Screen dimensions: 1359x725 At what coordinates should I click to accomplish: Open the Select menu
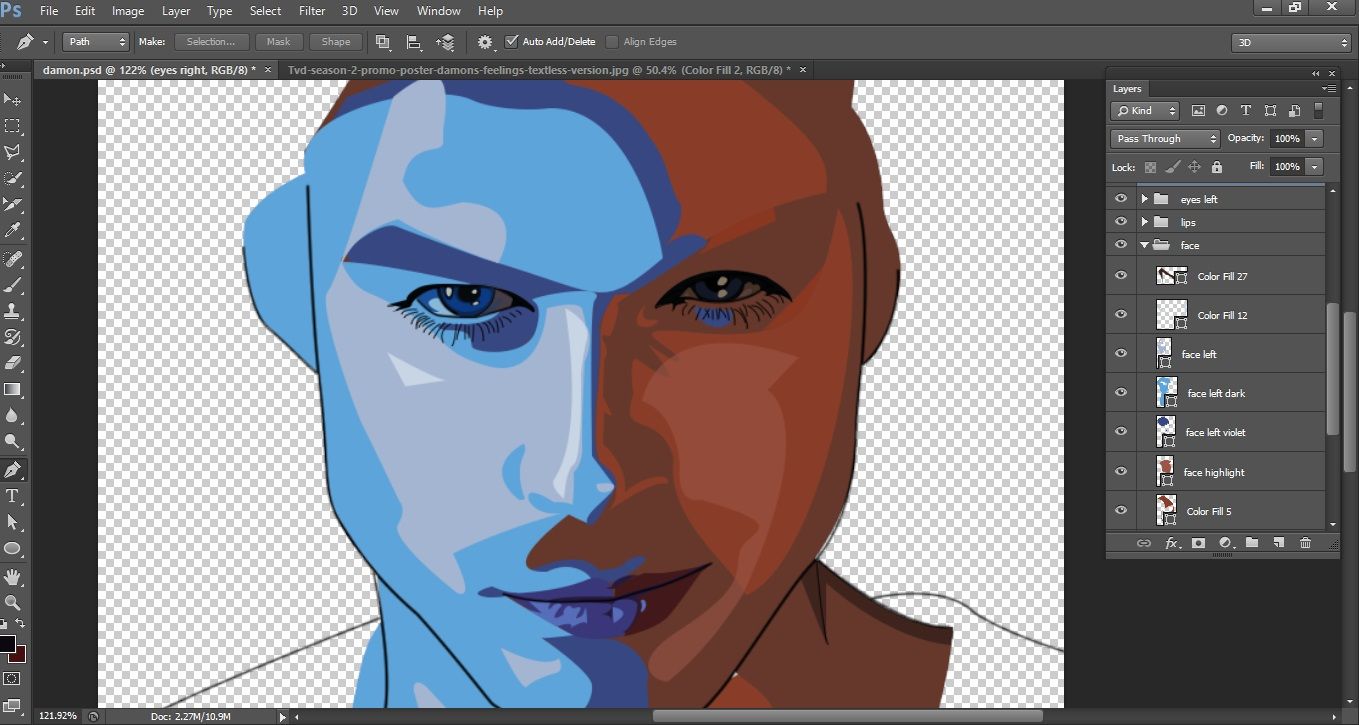(265, 11)
